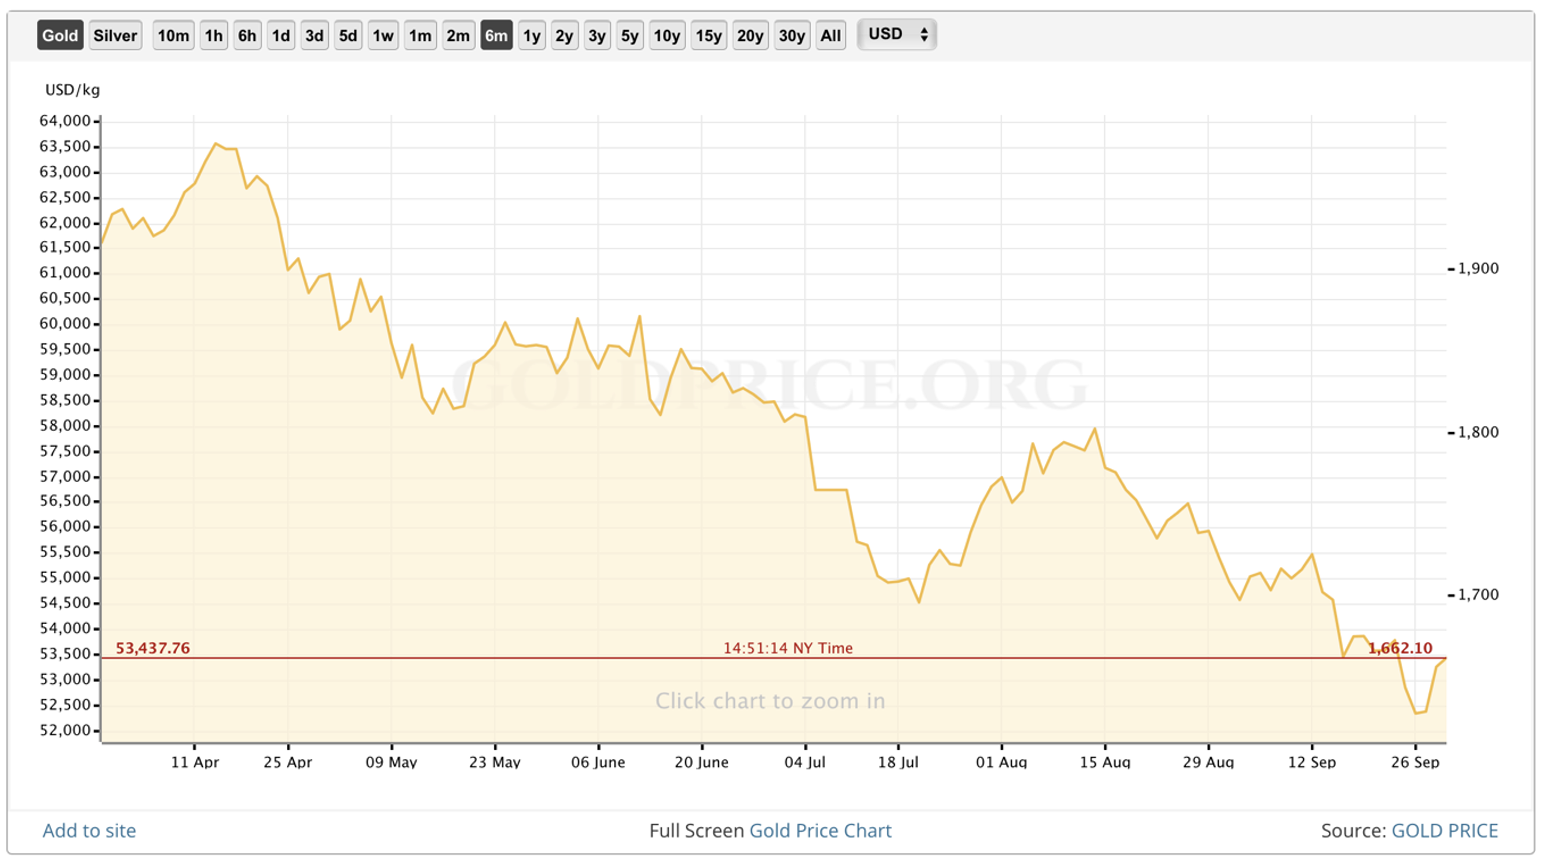Viewport: 1542px width, 862px height.
Task: View 5y gold price history
Action: (629, 36)
